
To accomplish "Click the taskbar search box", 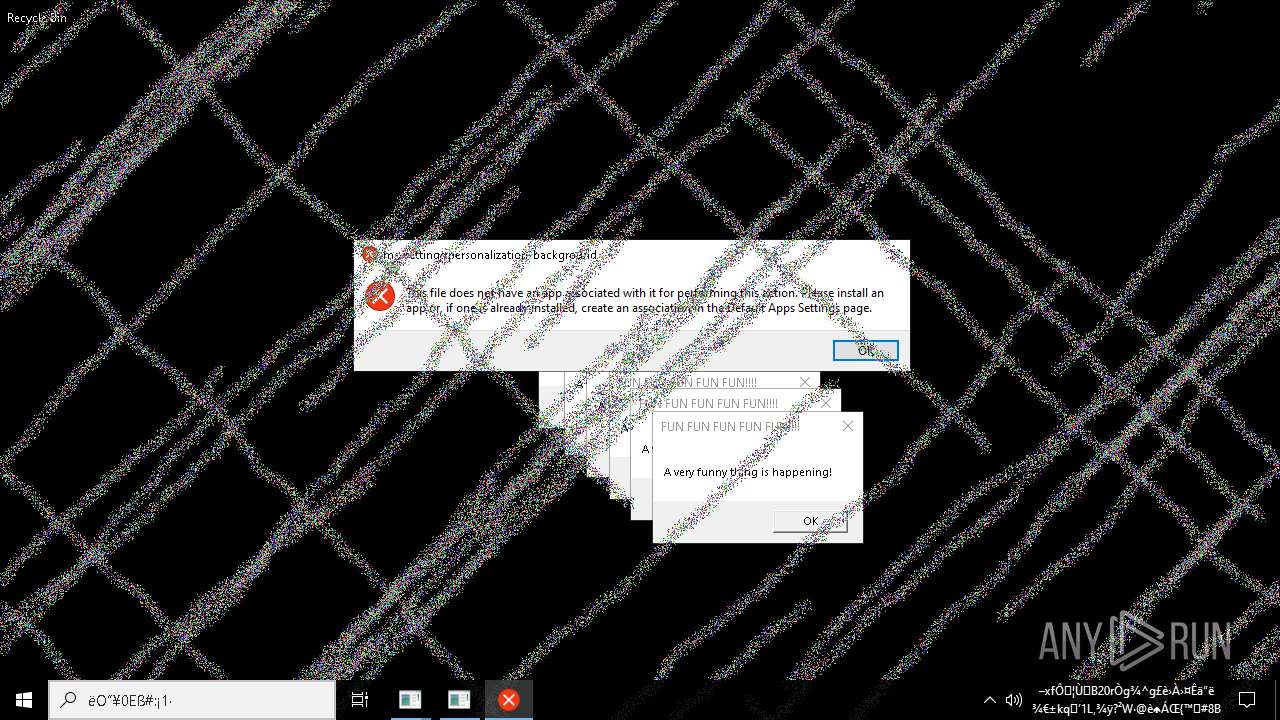I will pyautogui.click(x=192, y=700).
